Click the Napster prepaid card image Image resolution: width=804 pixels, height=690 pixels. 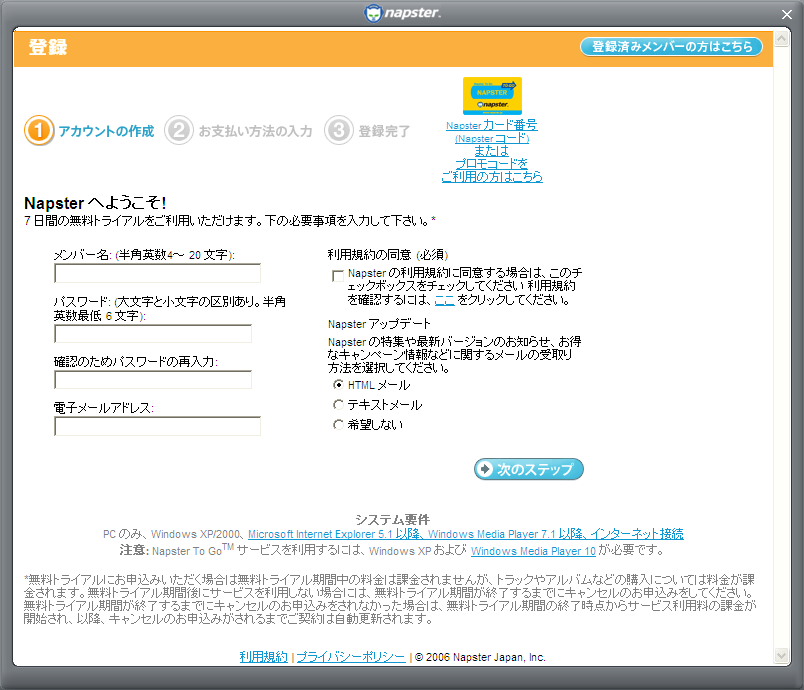tap(492, 96)
